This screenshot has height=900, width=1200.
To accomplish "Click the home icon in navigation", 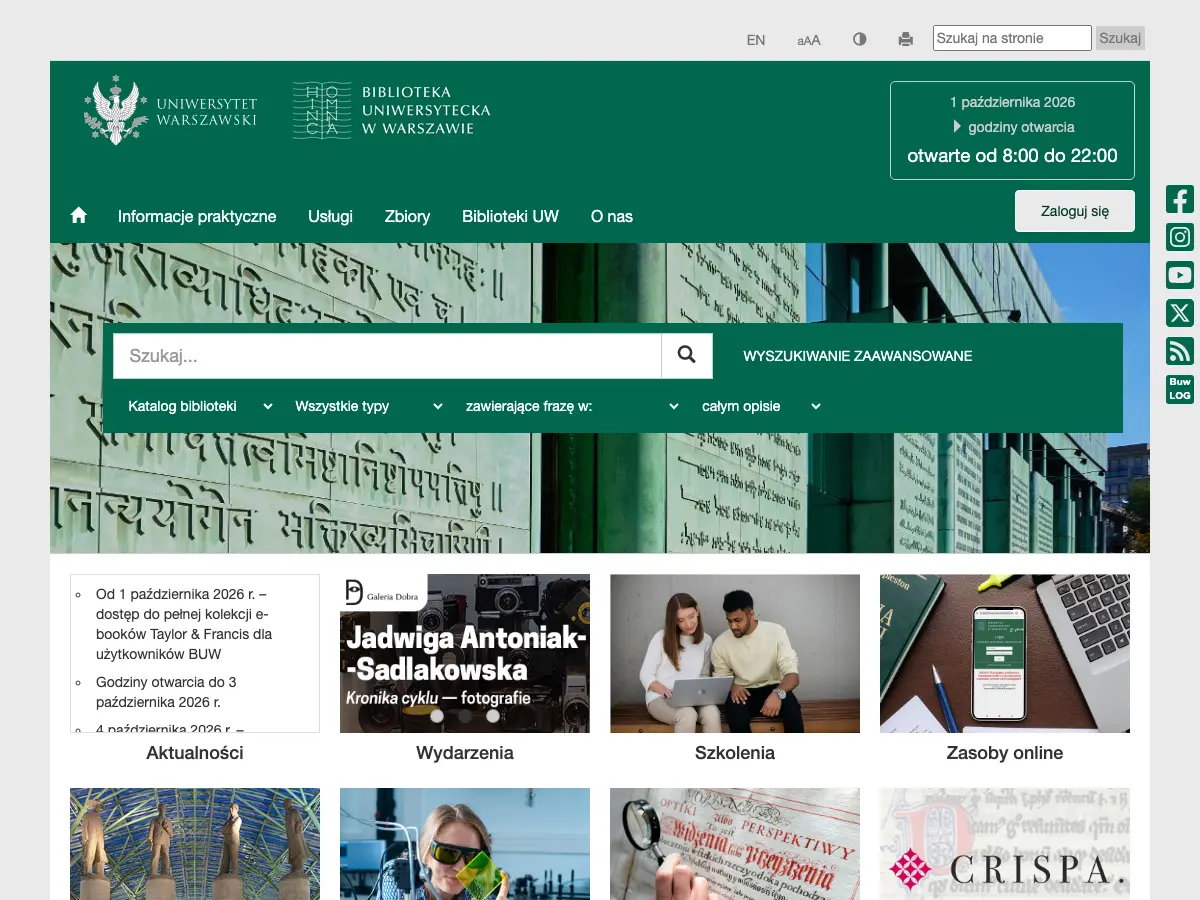I will pos(79,216).
